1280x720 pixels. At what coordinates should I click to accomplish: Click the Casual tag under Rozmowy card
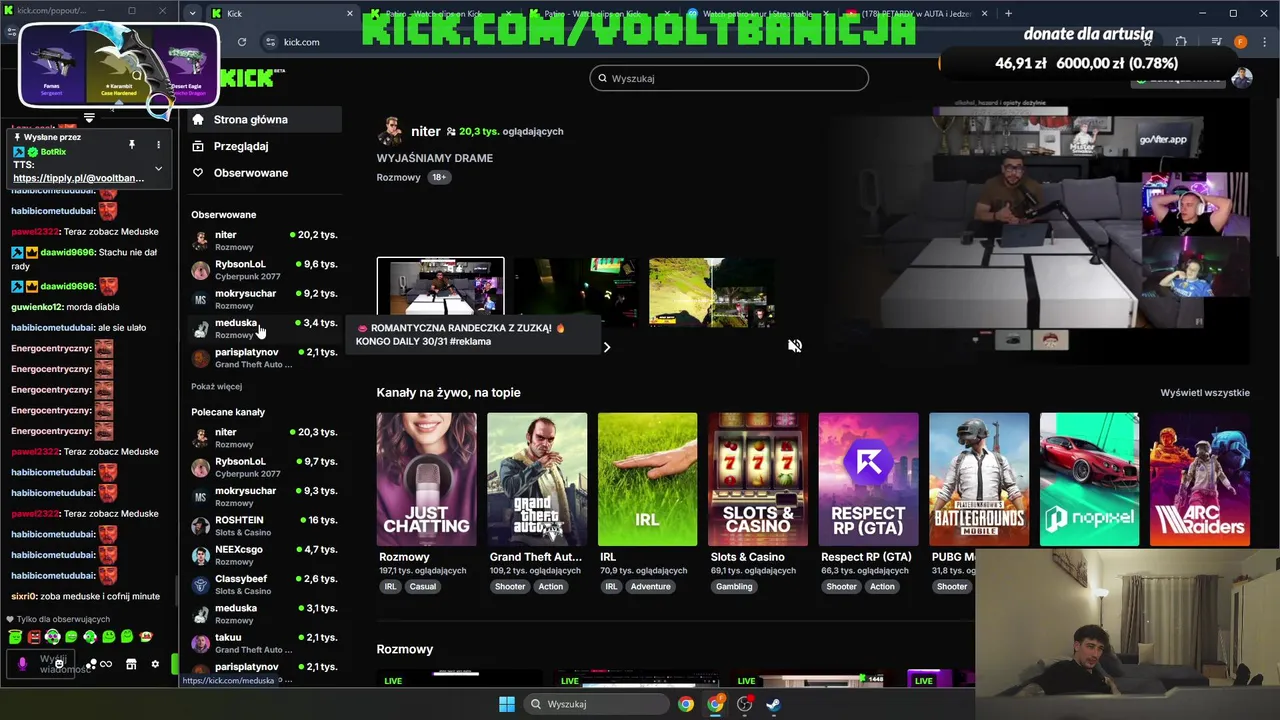422,587
